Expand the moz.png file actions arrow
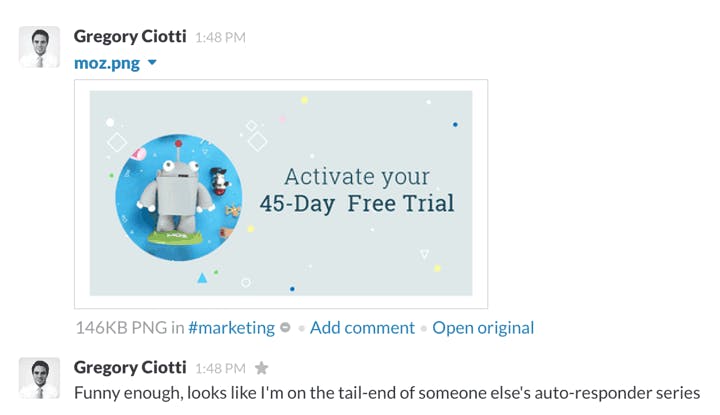 [152, 63]
